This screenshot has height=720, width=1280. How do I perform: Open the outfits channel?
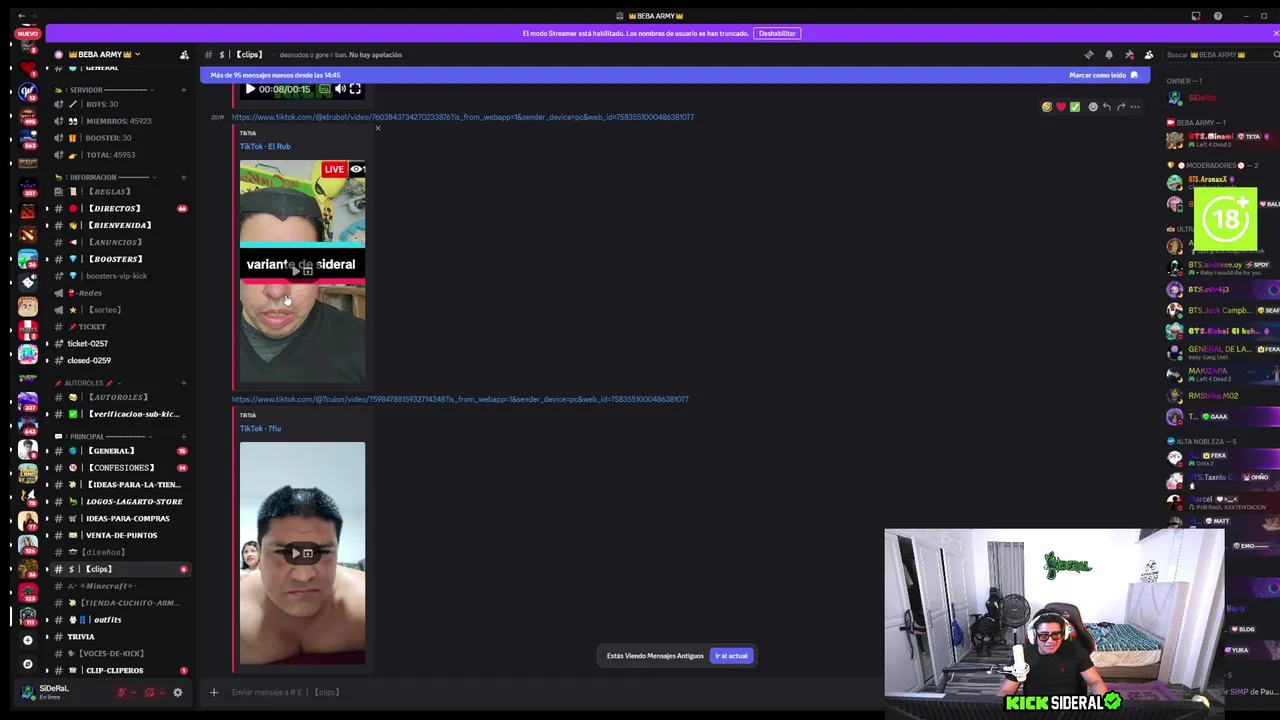tap(118, 619)
